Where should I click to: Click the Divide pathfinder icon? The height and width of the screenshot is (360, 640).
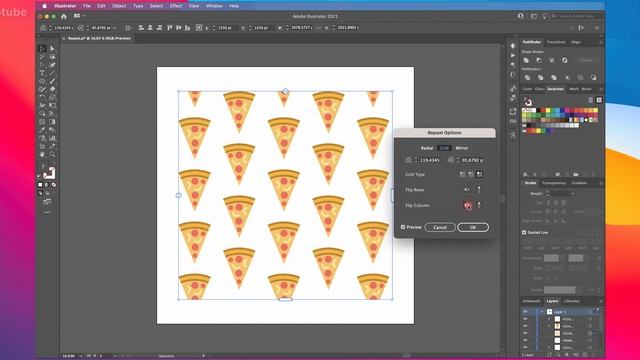[527, 78]
